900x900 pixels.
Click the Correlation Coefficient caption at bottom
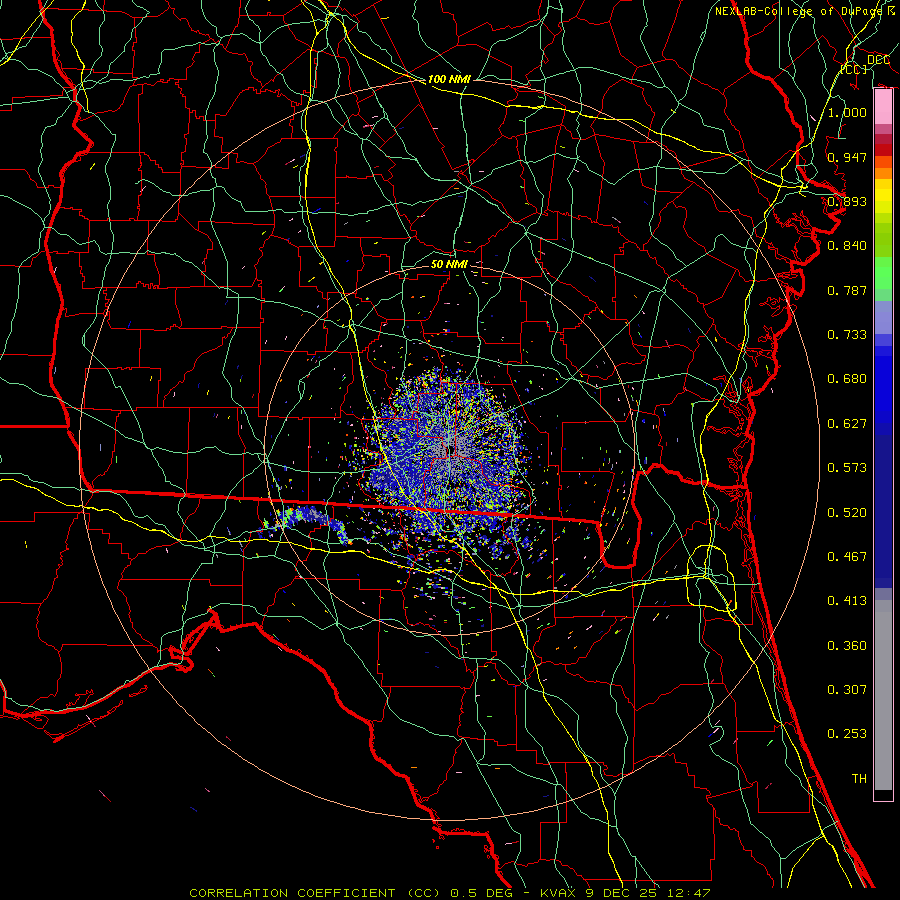tap(450, 893)
